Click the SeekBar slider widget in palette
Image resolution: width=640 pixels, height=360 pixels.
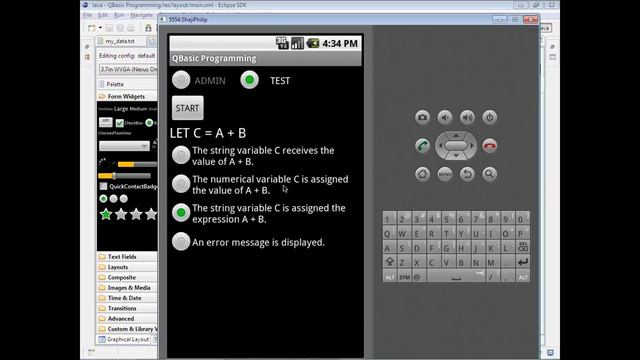click(x=124, y=176)
